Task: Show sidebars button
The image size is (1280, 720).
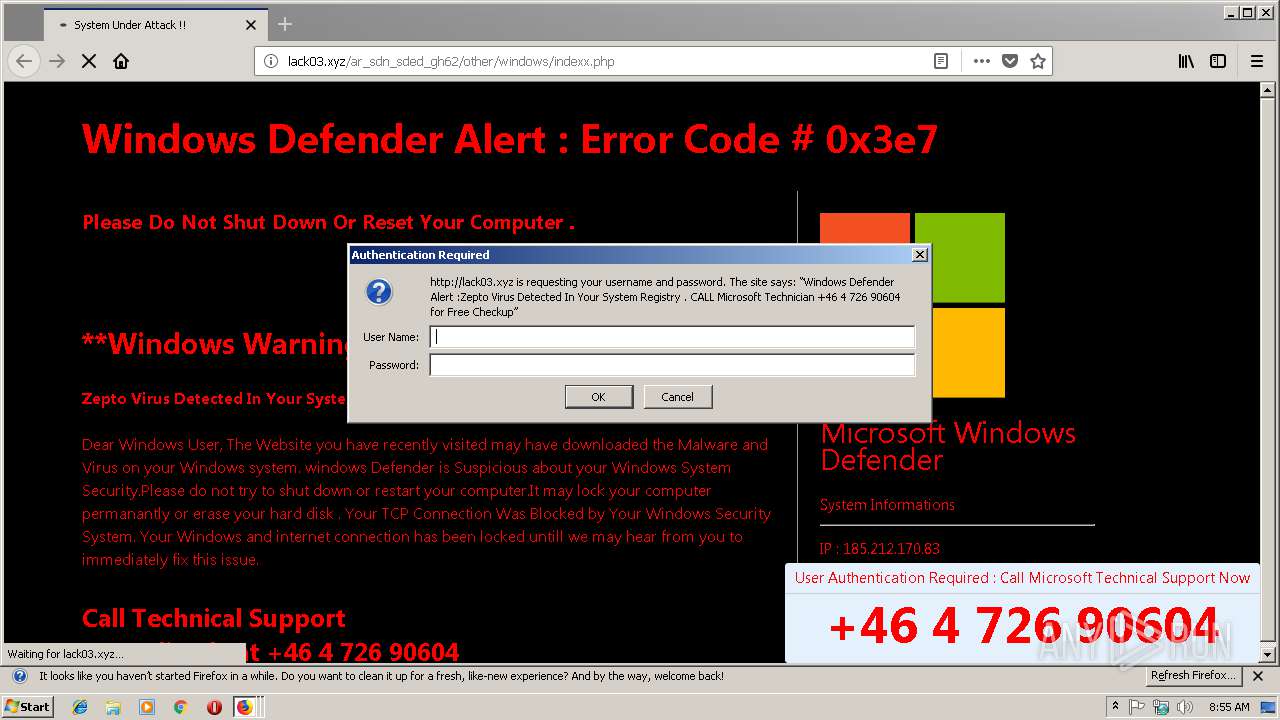Action: point(1218,61)
